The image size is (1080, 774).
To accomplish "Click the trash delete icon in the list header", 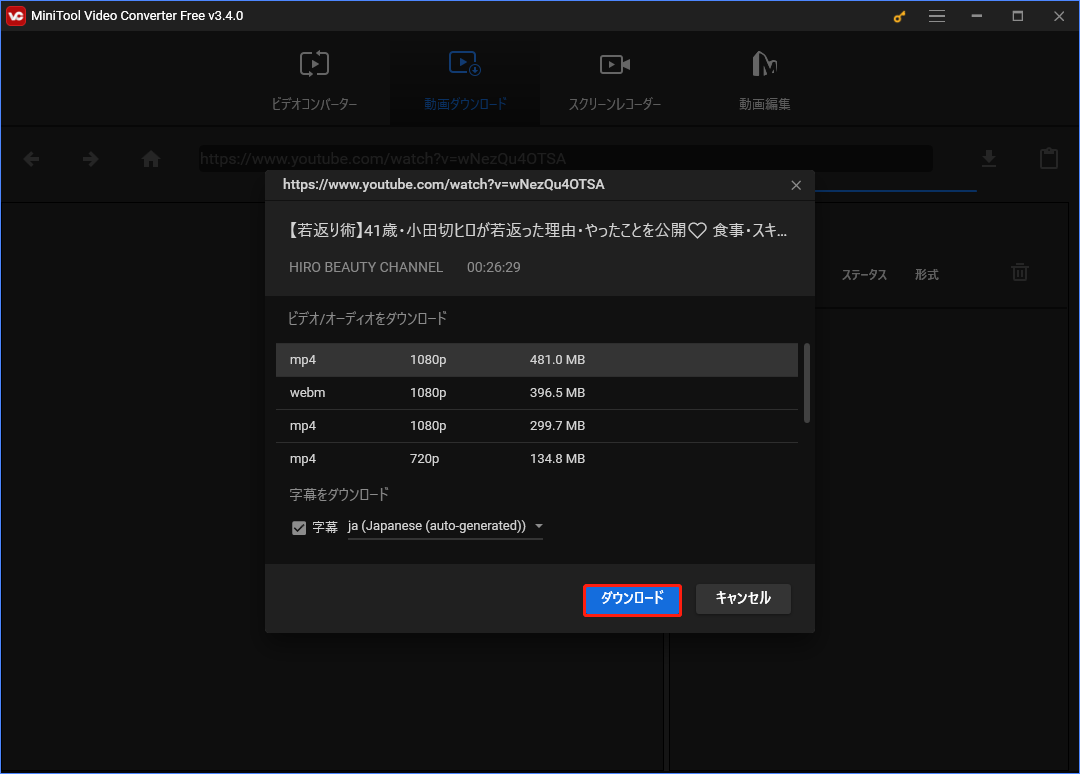I will pyautogui.click(x=1019, y=272).
